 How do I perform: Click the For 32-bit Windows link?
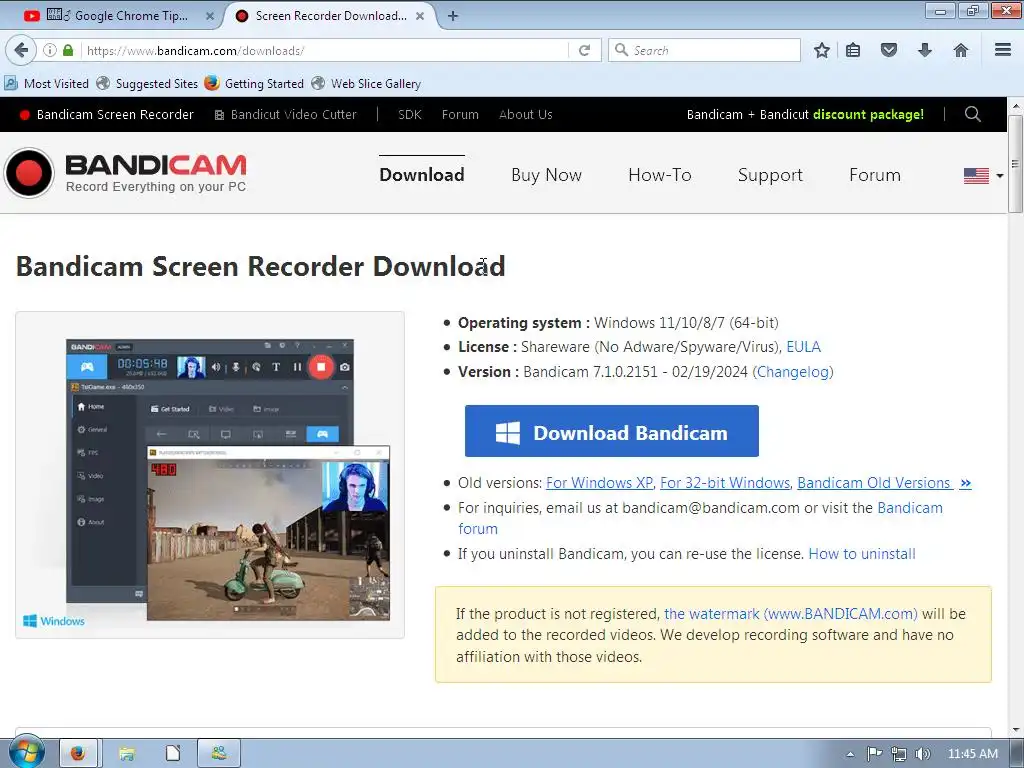725,483
